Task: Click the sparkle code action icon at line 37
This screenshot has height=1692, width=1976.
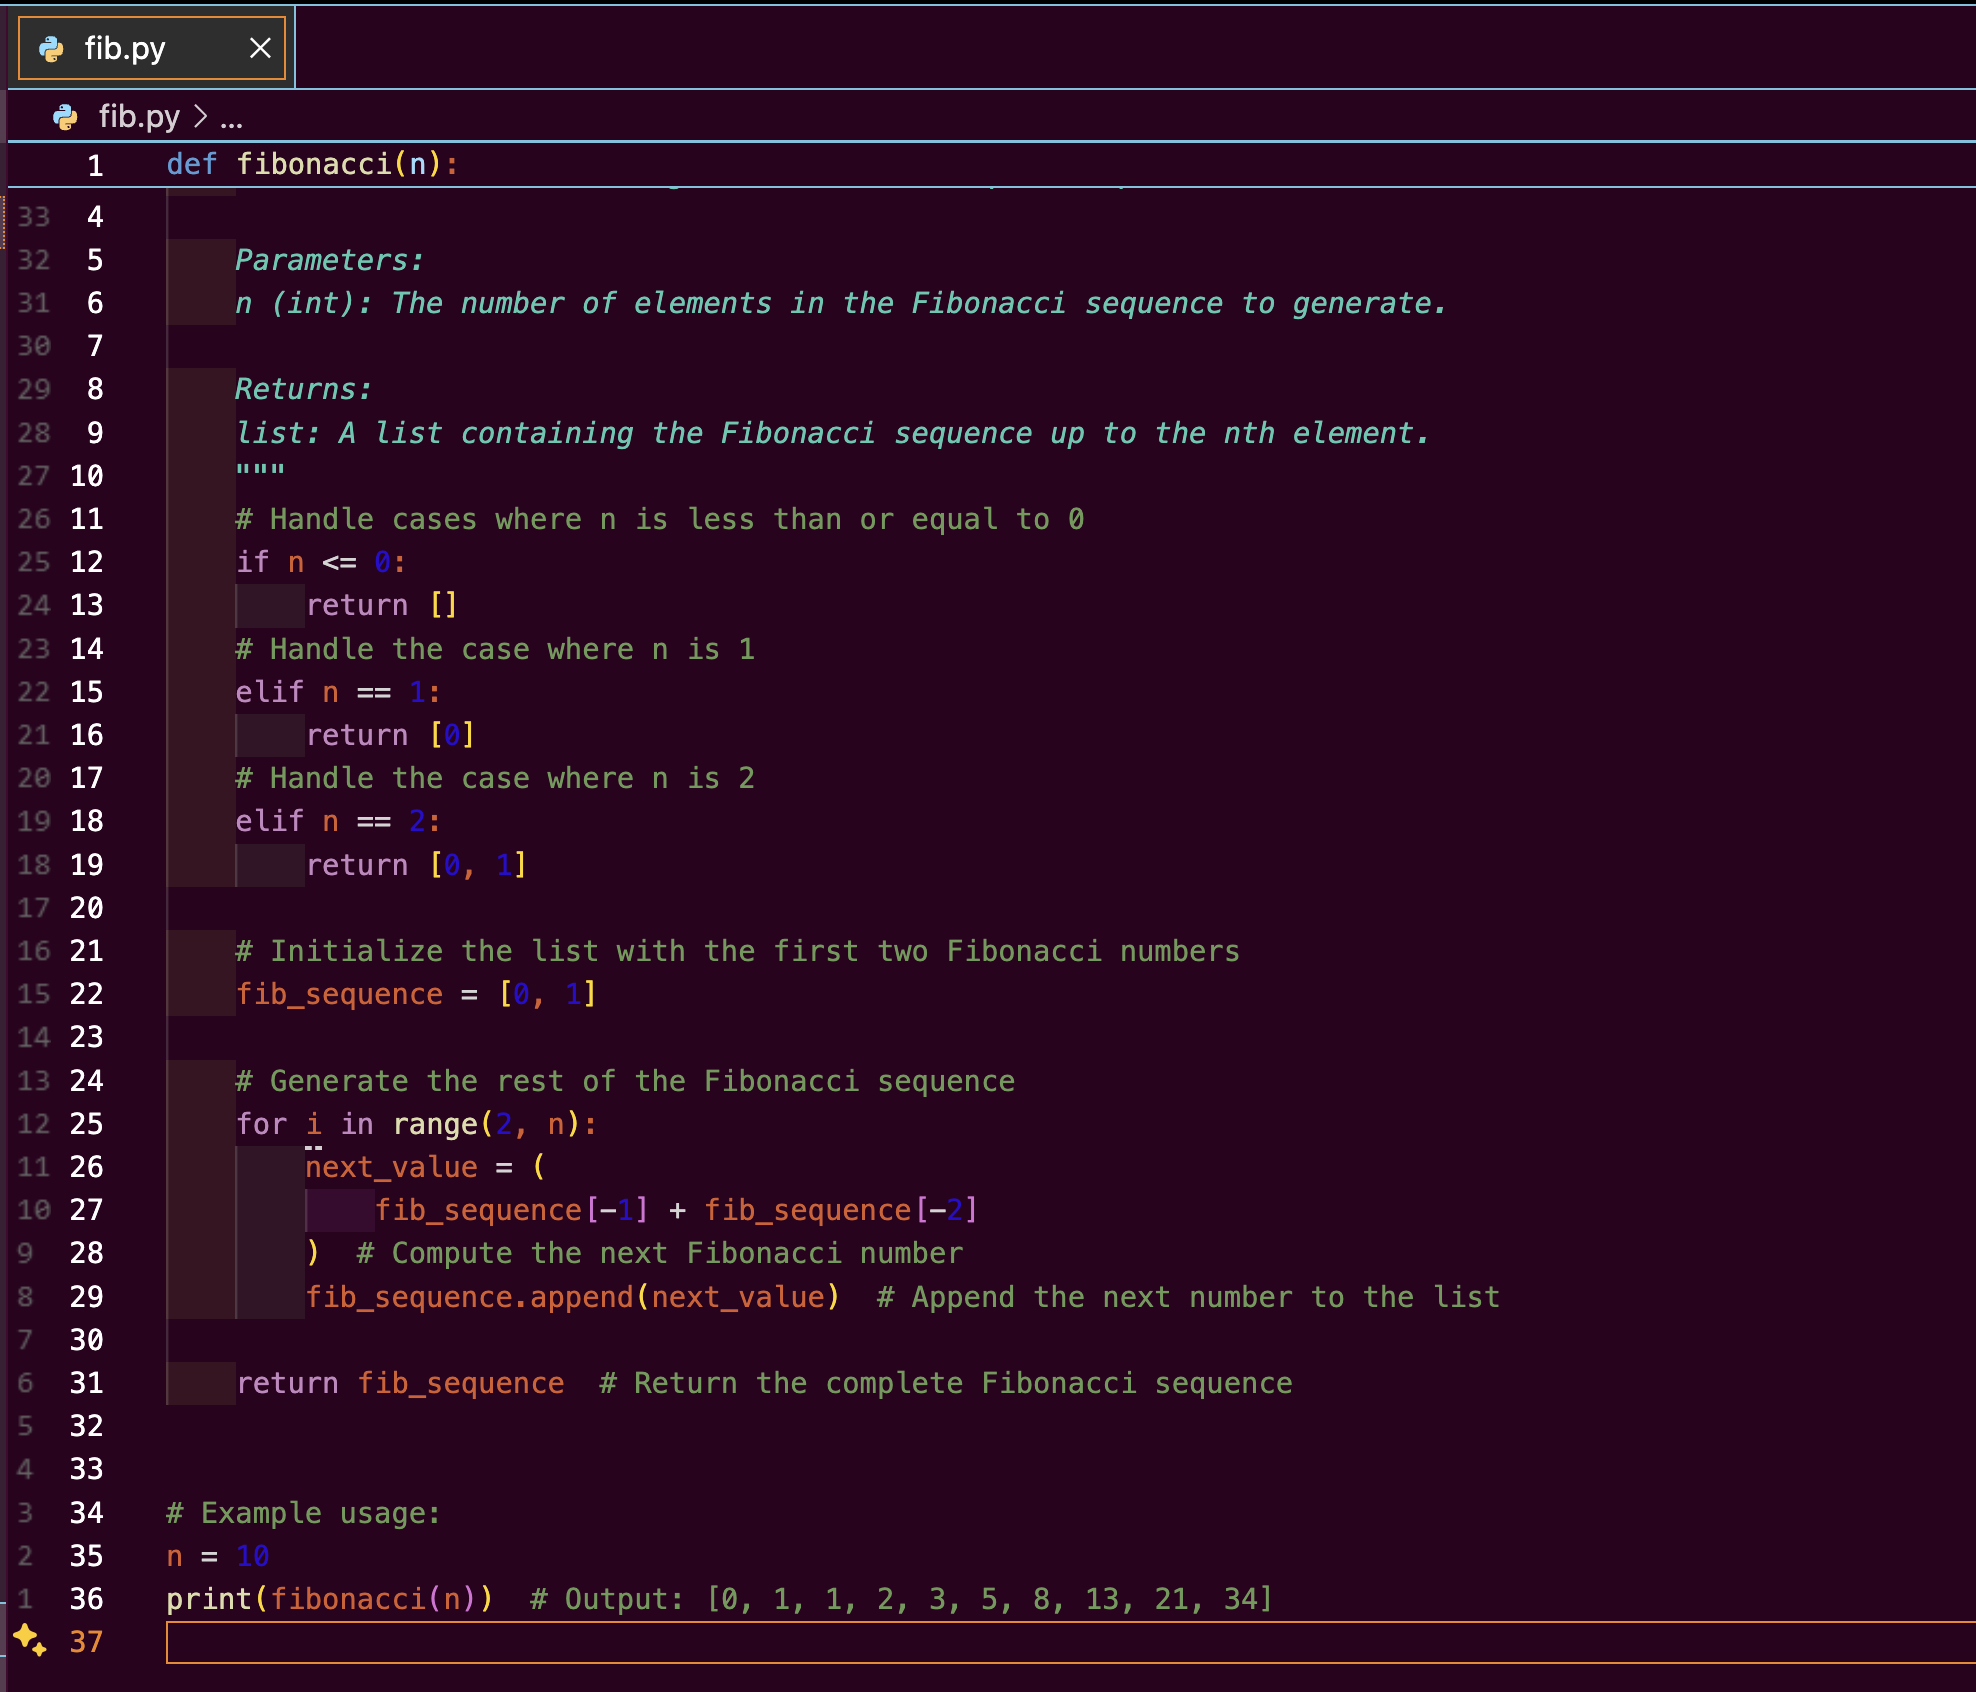Action: [x=29, y=1640]
